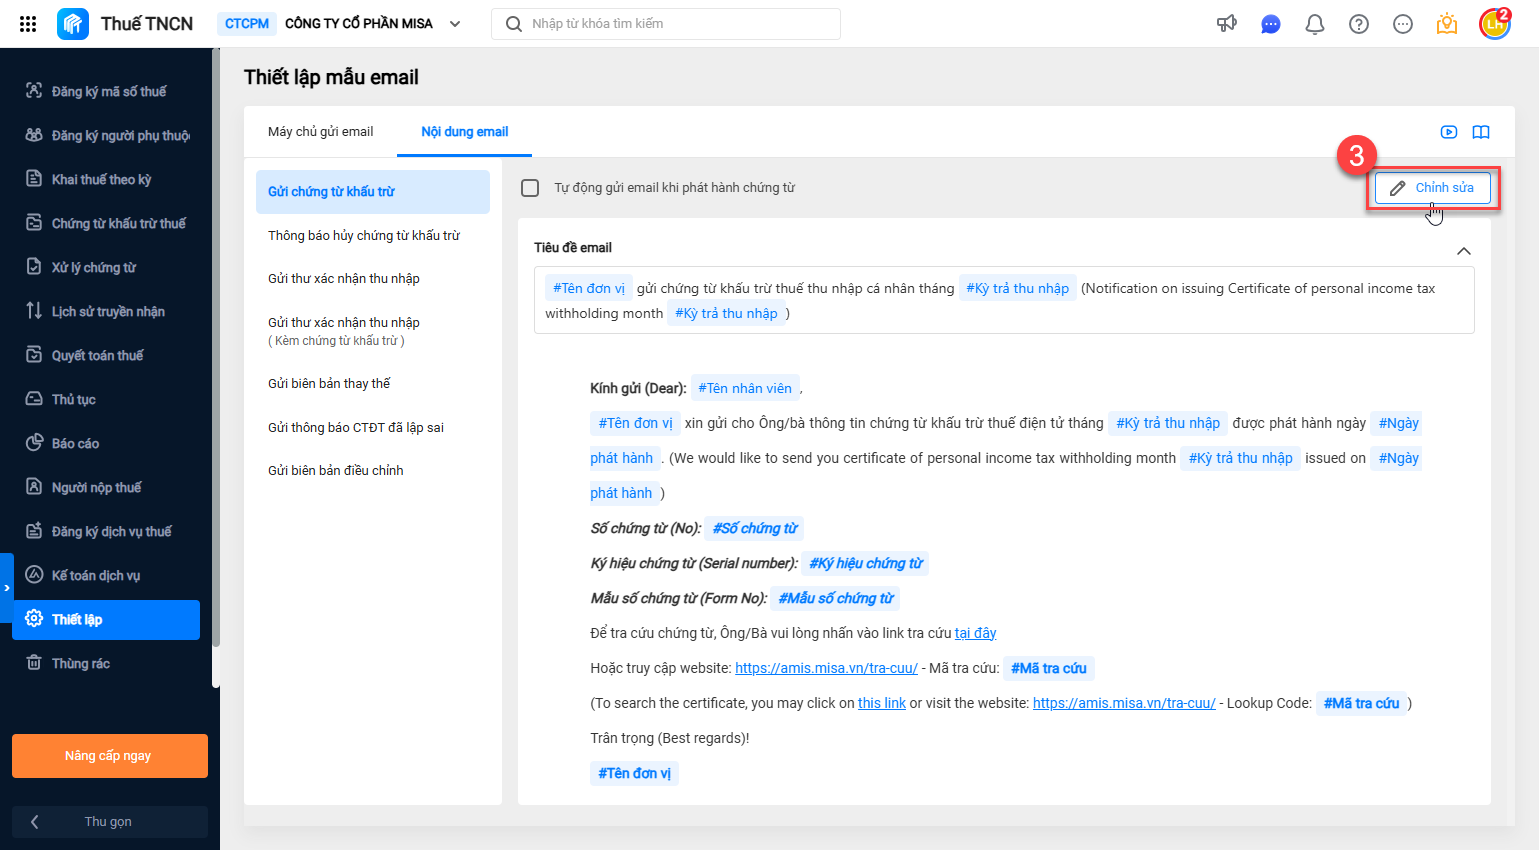Open the user guide book icon

(x=1481, y=132)
